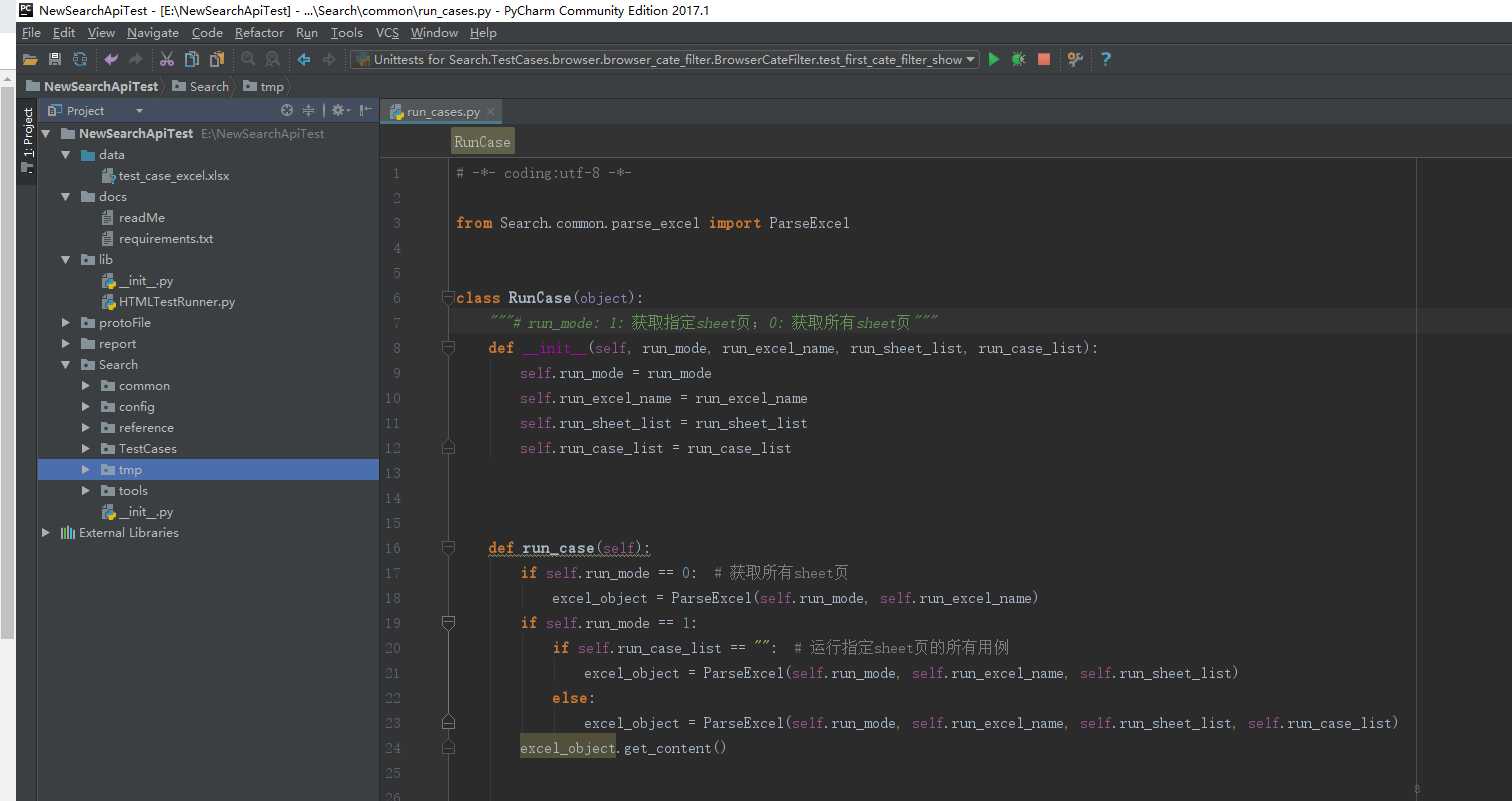
Task: Click the Save All toolbar icon
Action: [x=55, y=60]
